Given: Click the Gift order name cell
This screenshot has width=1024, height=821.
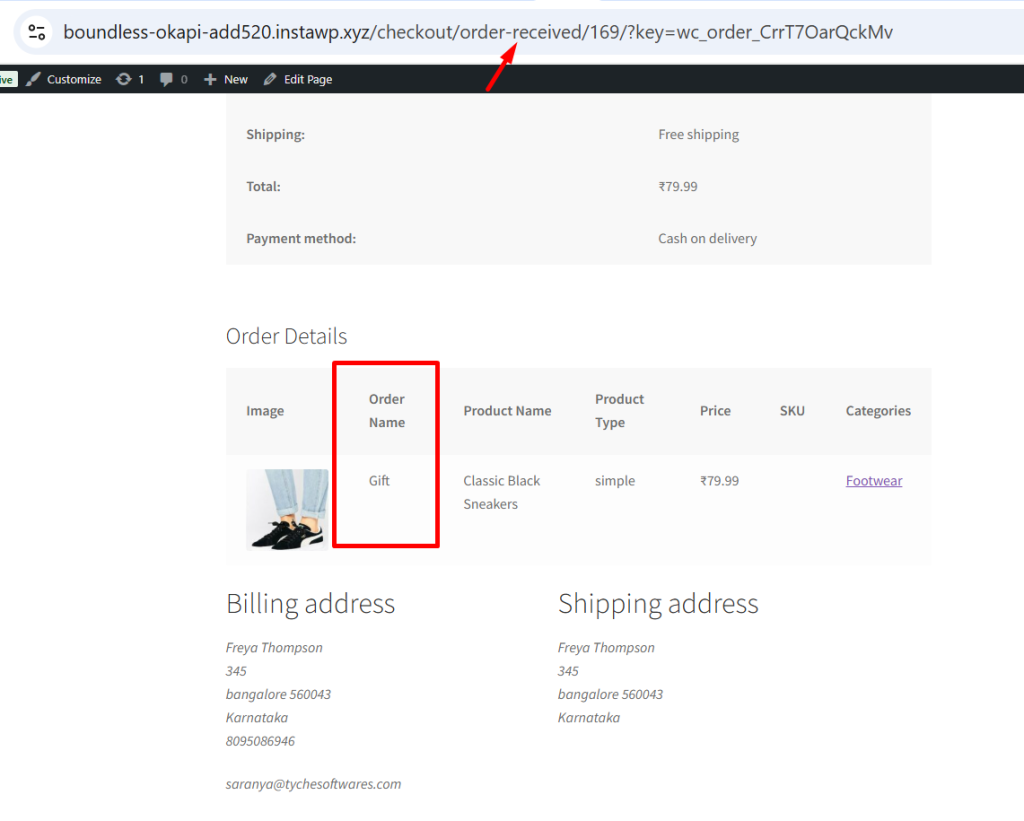Looking at the screenshot, I should [x=379, y=481].
